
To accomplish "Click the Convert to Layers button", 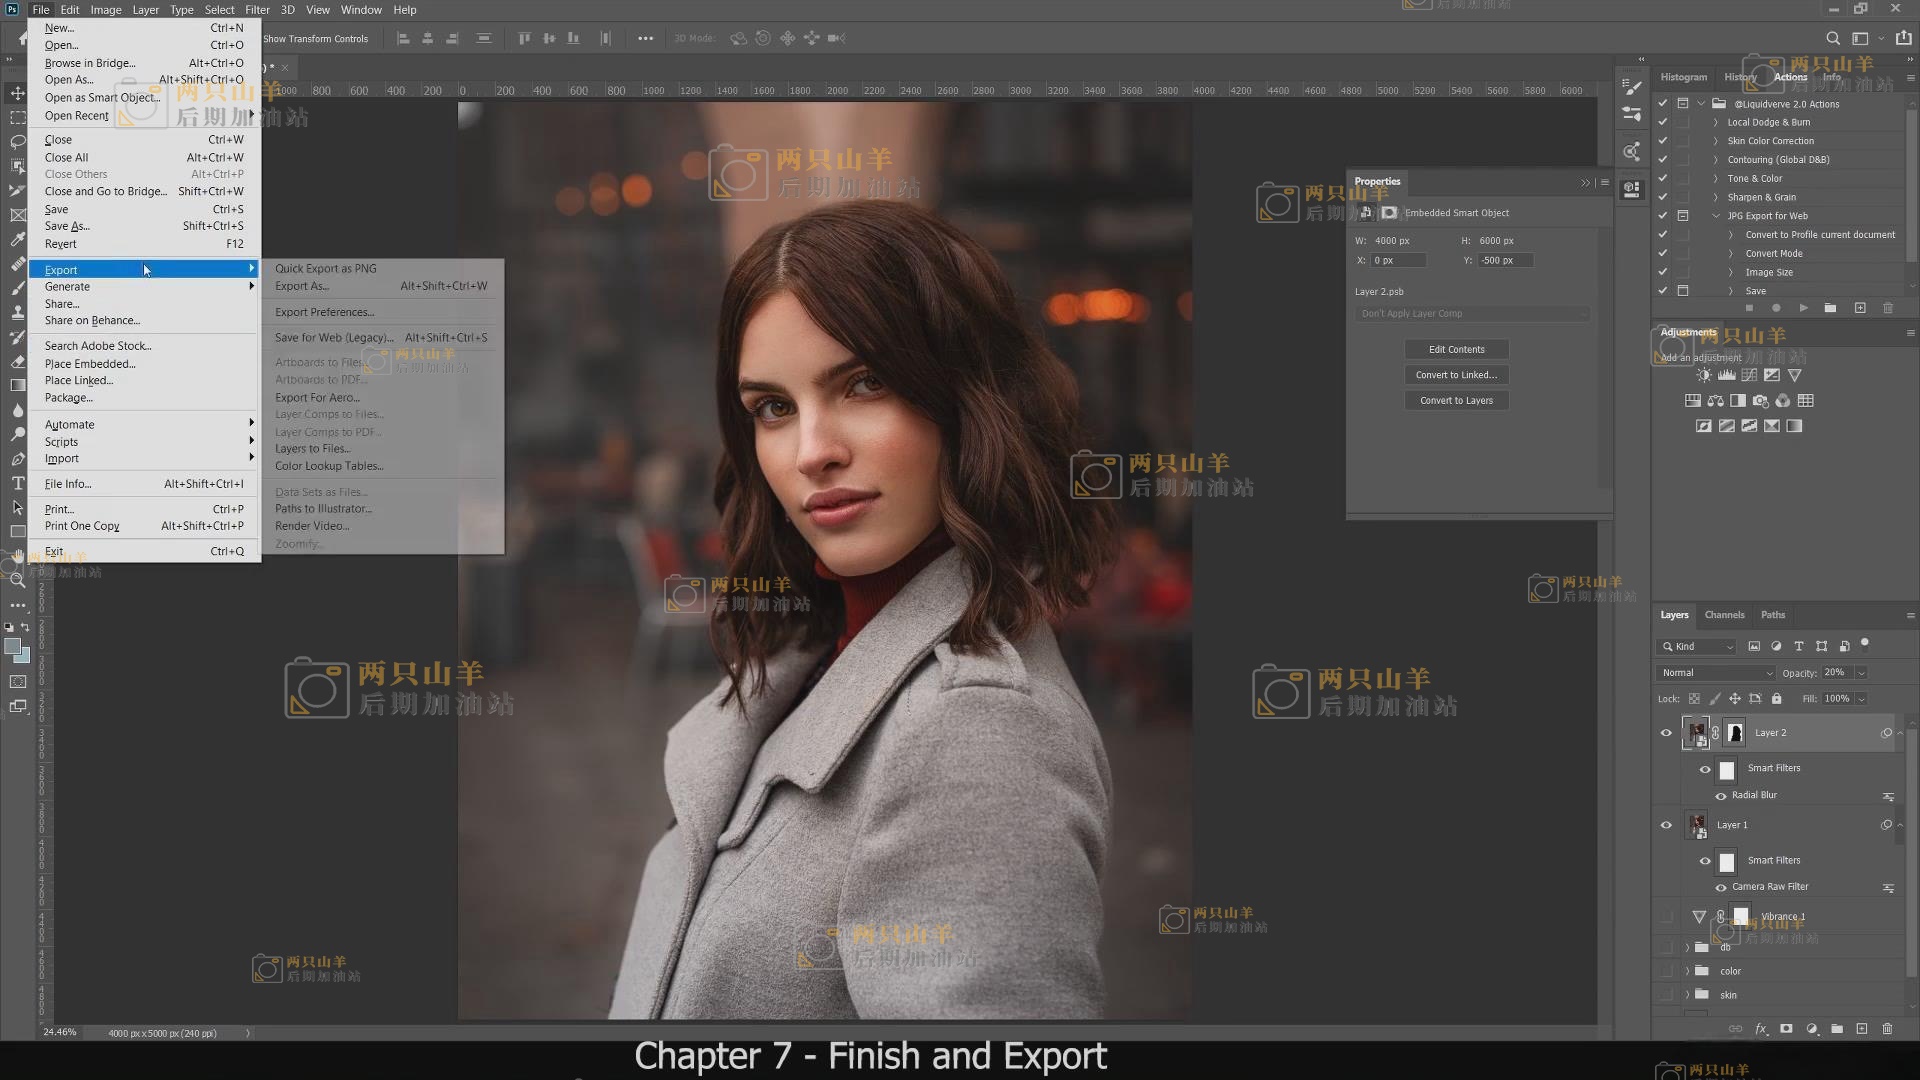I will point(1456,400).
